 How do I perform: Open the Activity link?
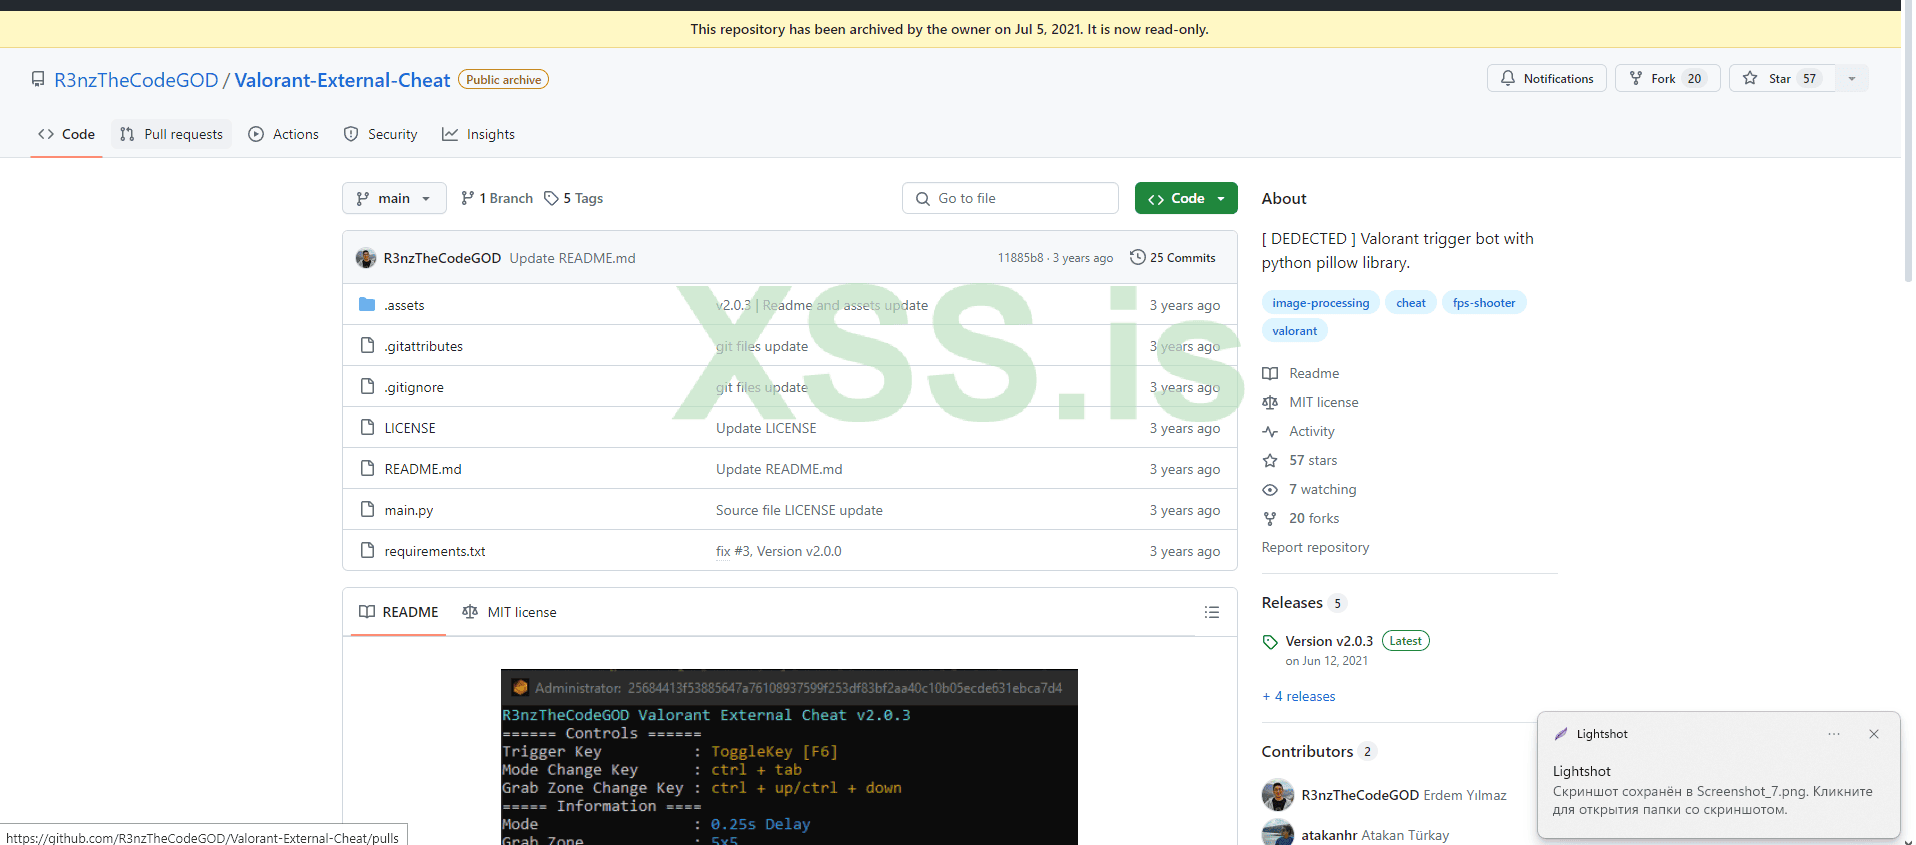tap(1299, 431)
